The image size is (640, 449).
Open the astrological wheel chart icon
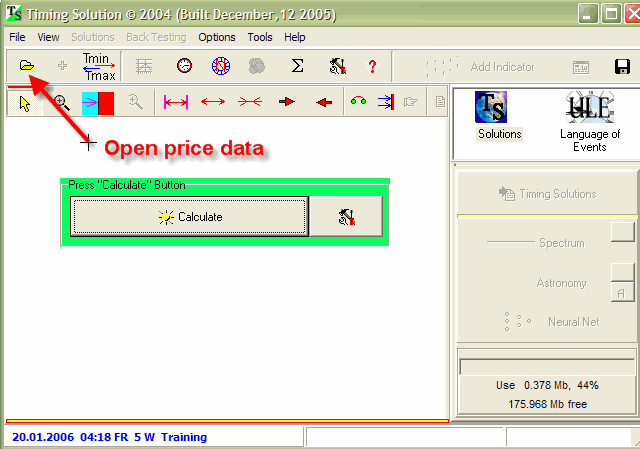[x=220, y=66]
